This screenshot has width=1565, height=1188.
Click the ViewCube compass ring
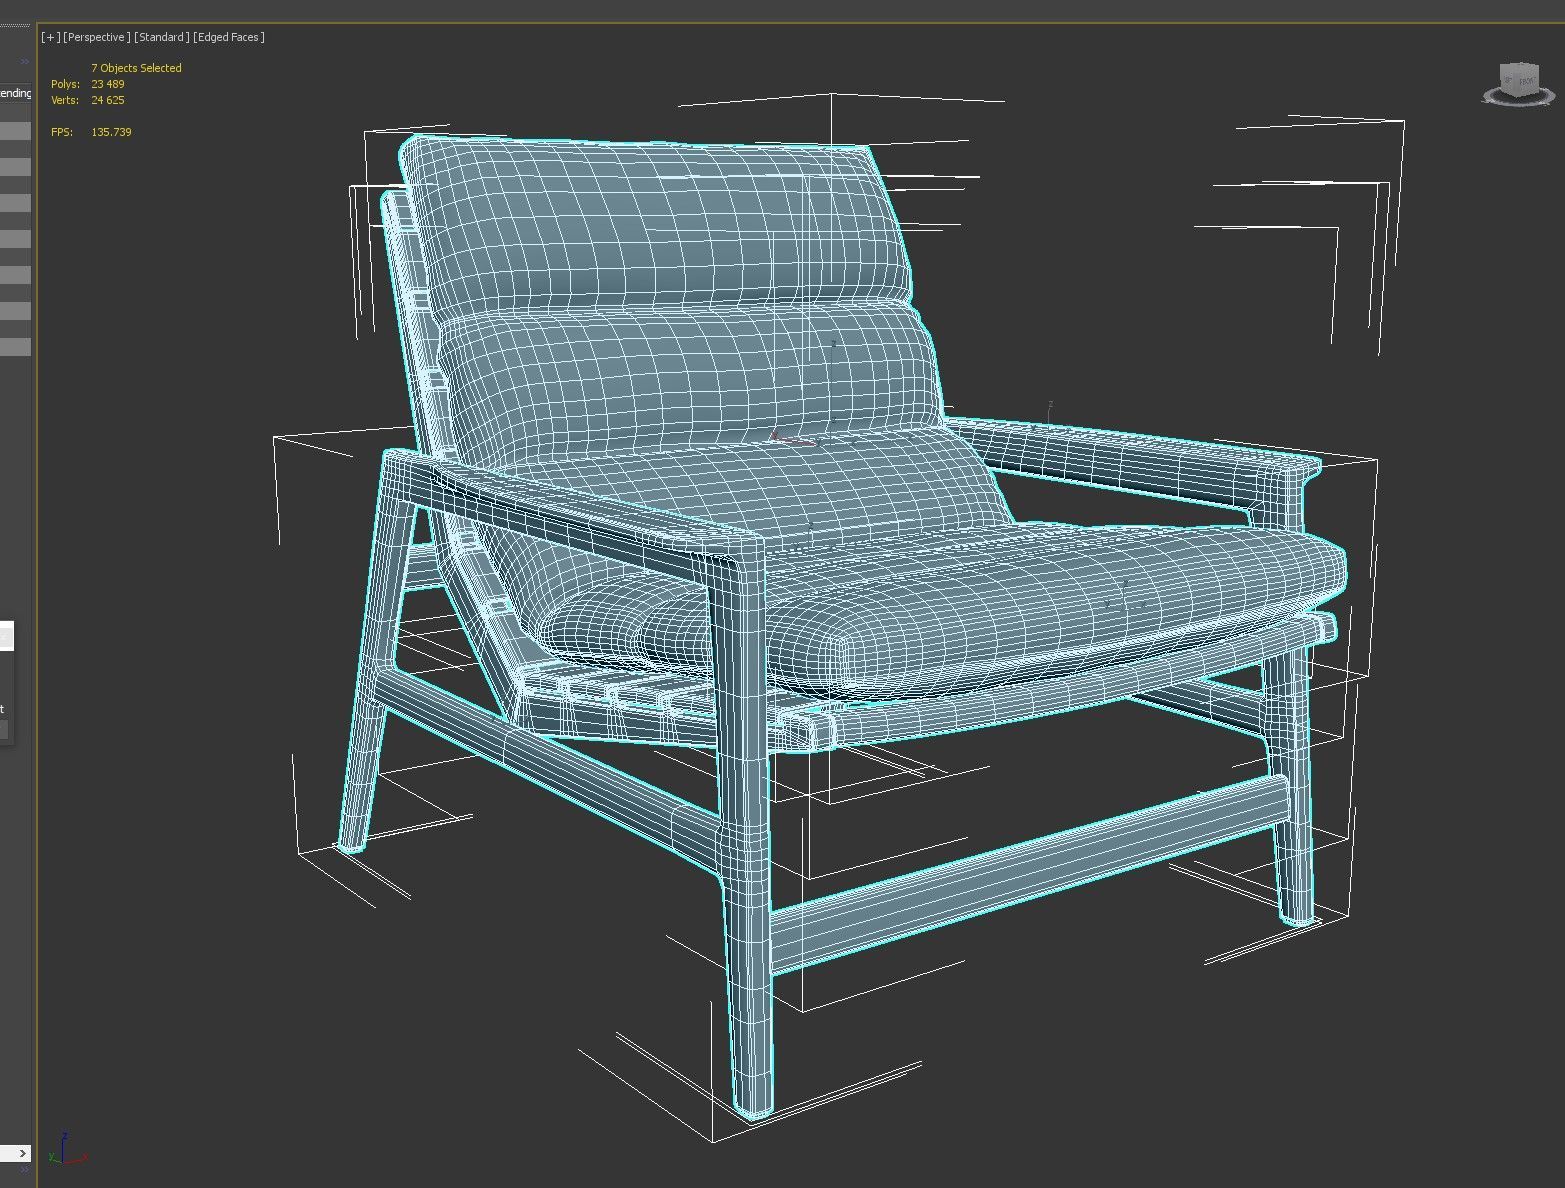(x=1519, y=98)
